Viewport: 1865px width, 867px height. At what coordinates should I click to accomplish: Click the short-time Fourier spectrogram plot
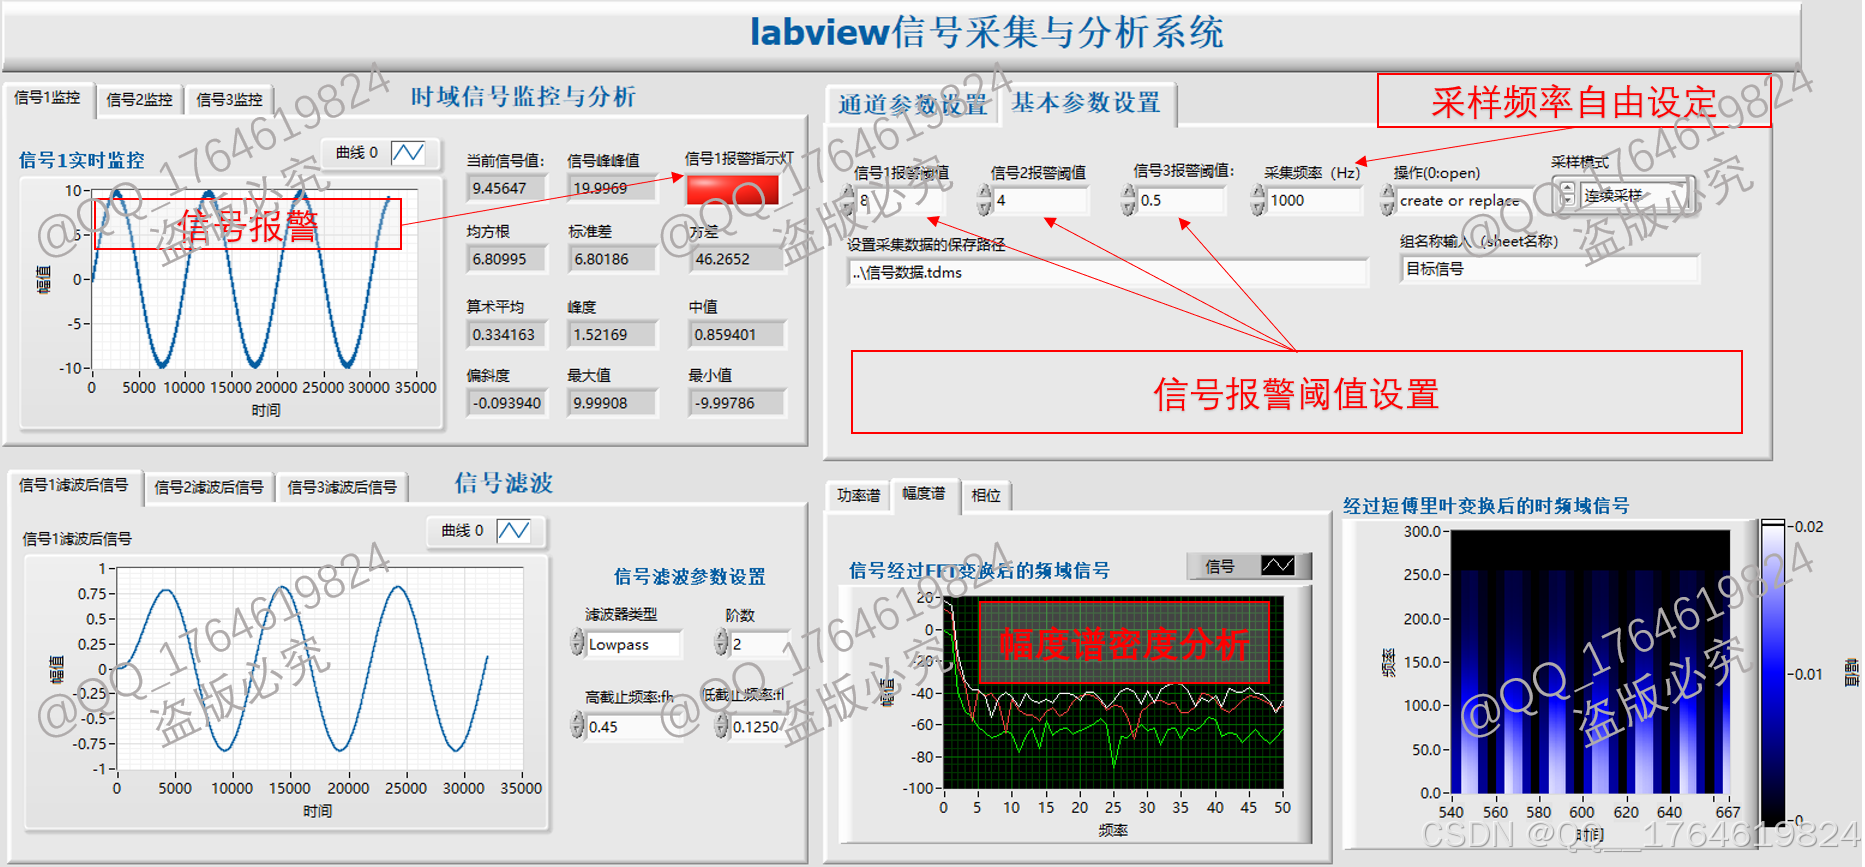click(1589, 661)
